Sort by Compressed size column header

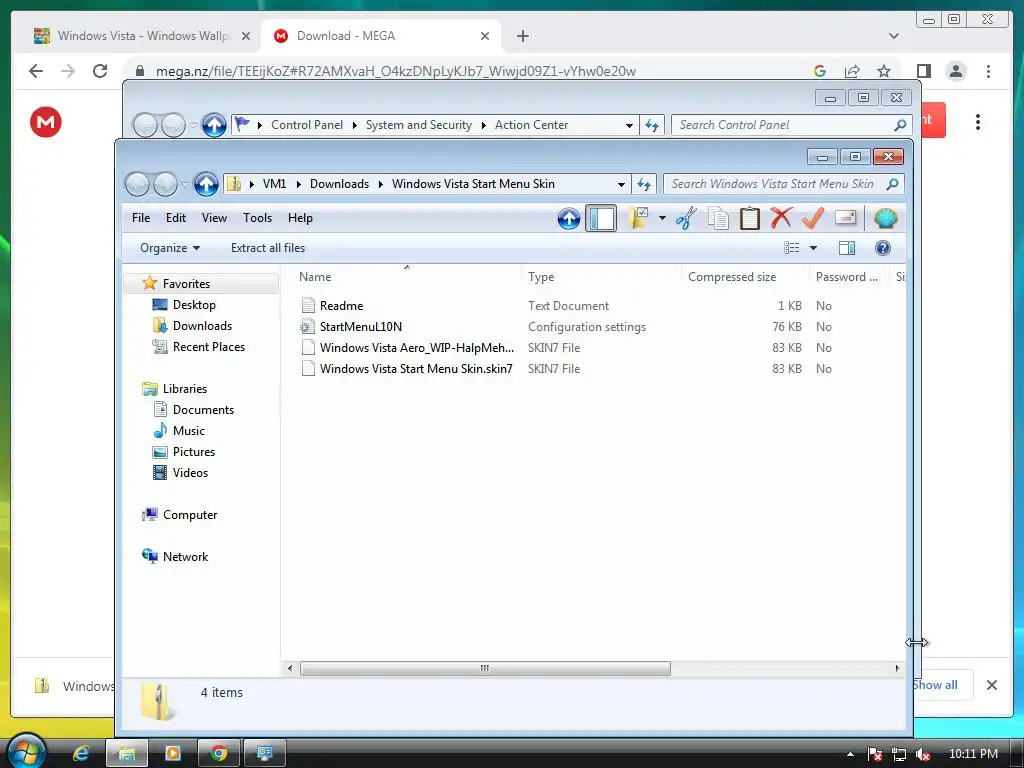pyautogui.click(x=744, y=277)
